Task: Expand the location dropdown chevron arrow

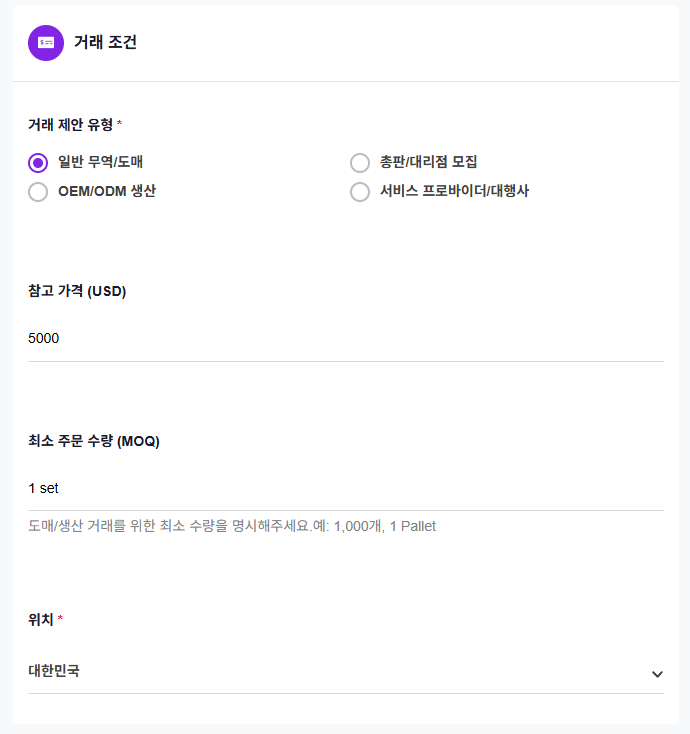Action: click(x=657, y=674)
